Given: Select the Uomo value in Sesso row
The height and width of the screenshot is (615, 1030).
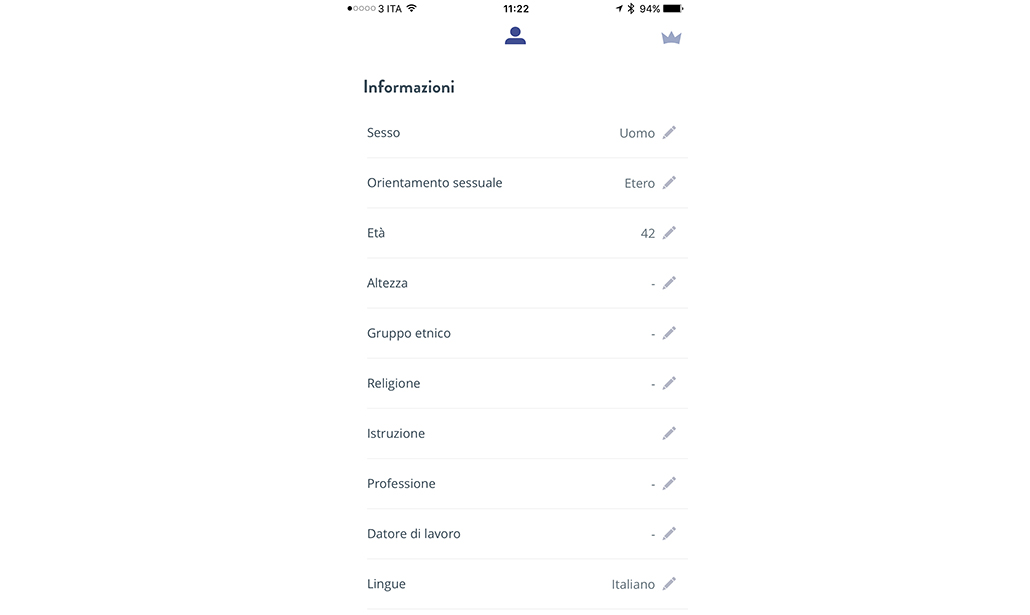Looking at the screenshot, I should (637, 133).
